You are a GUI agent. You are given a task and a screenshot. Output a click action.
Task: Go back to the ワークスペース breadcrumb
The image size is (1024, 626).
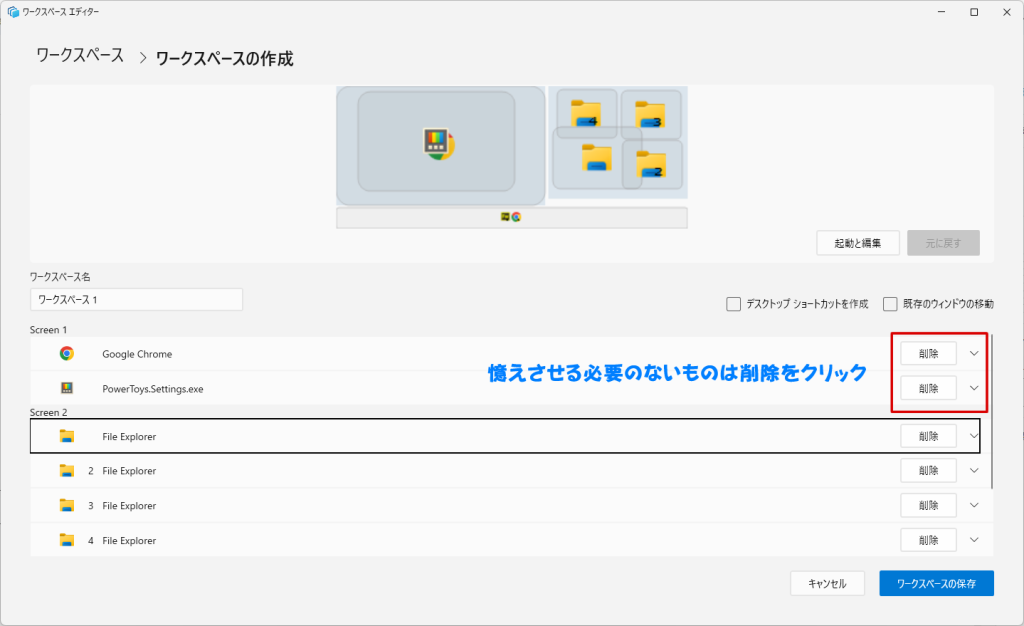(80, 56)
